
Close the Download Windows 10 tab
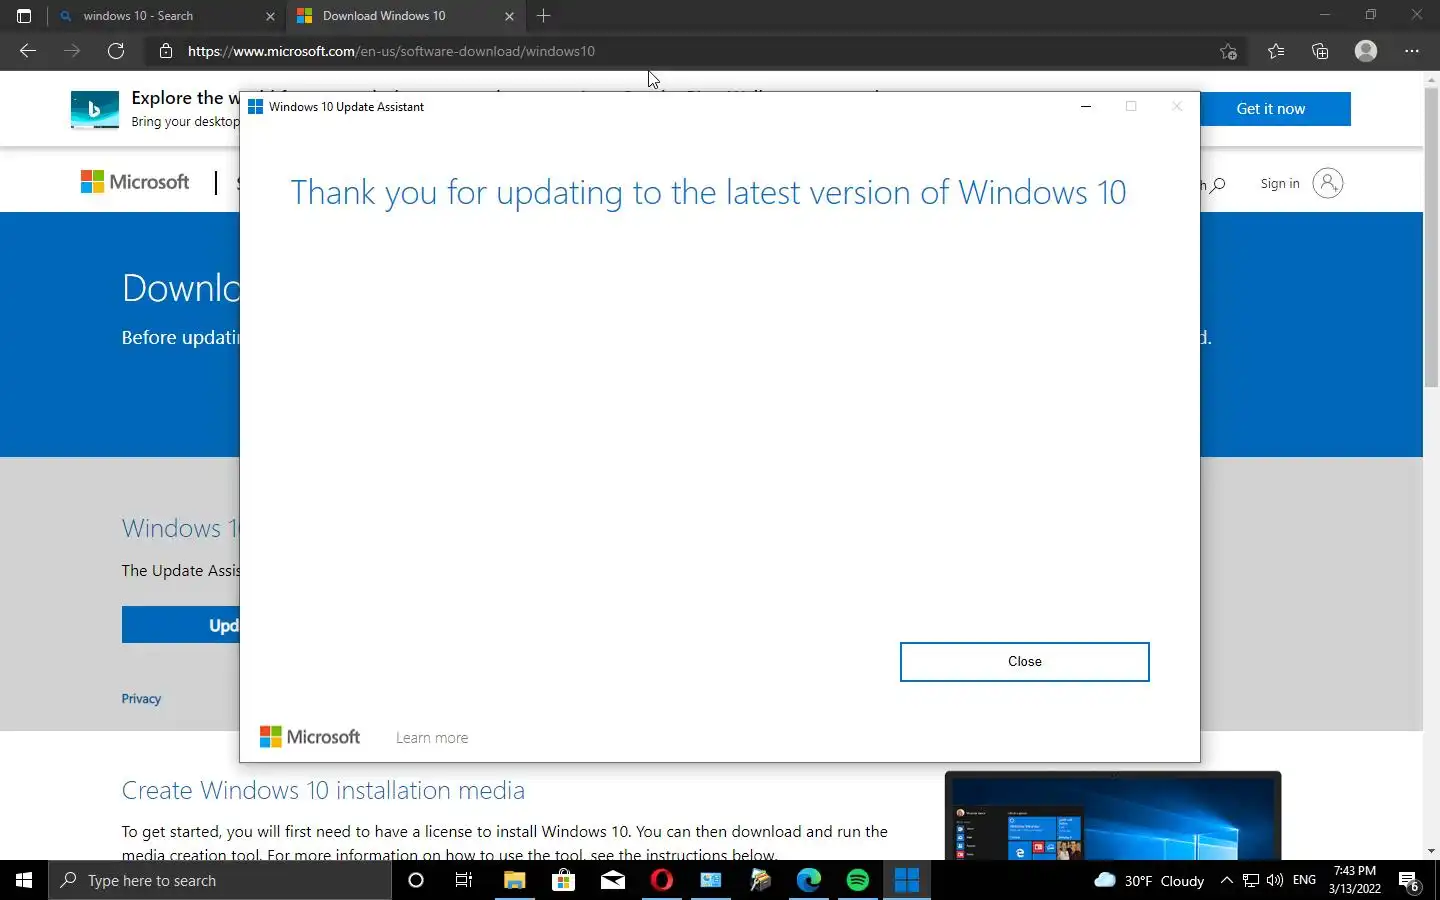point(509,16)
